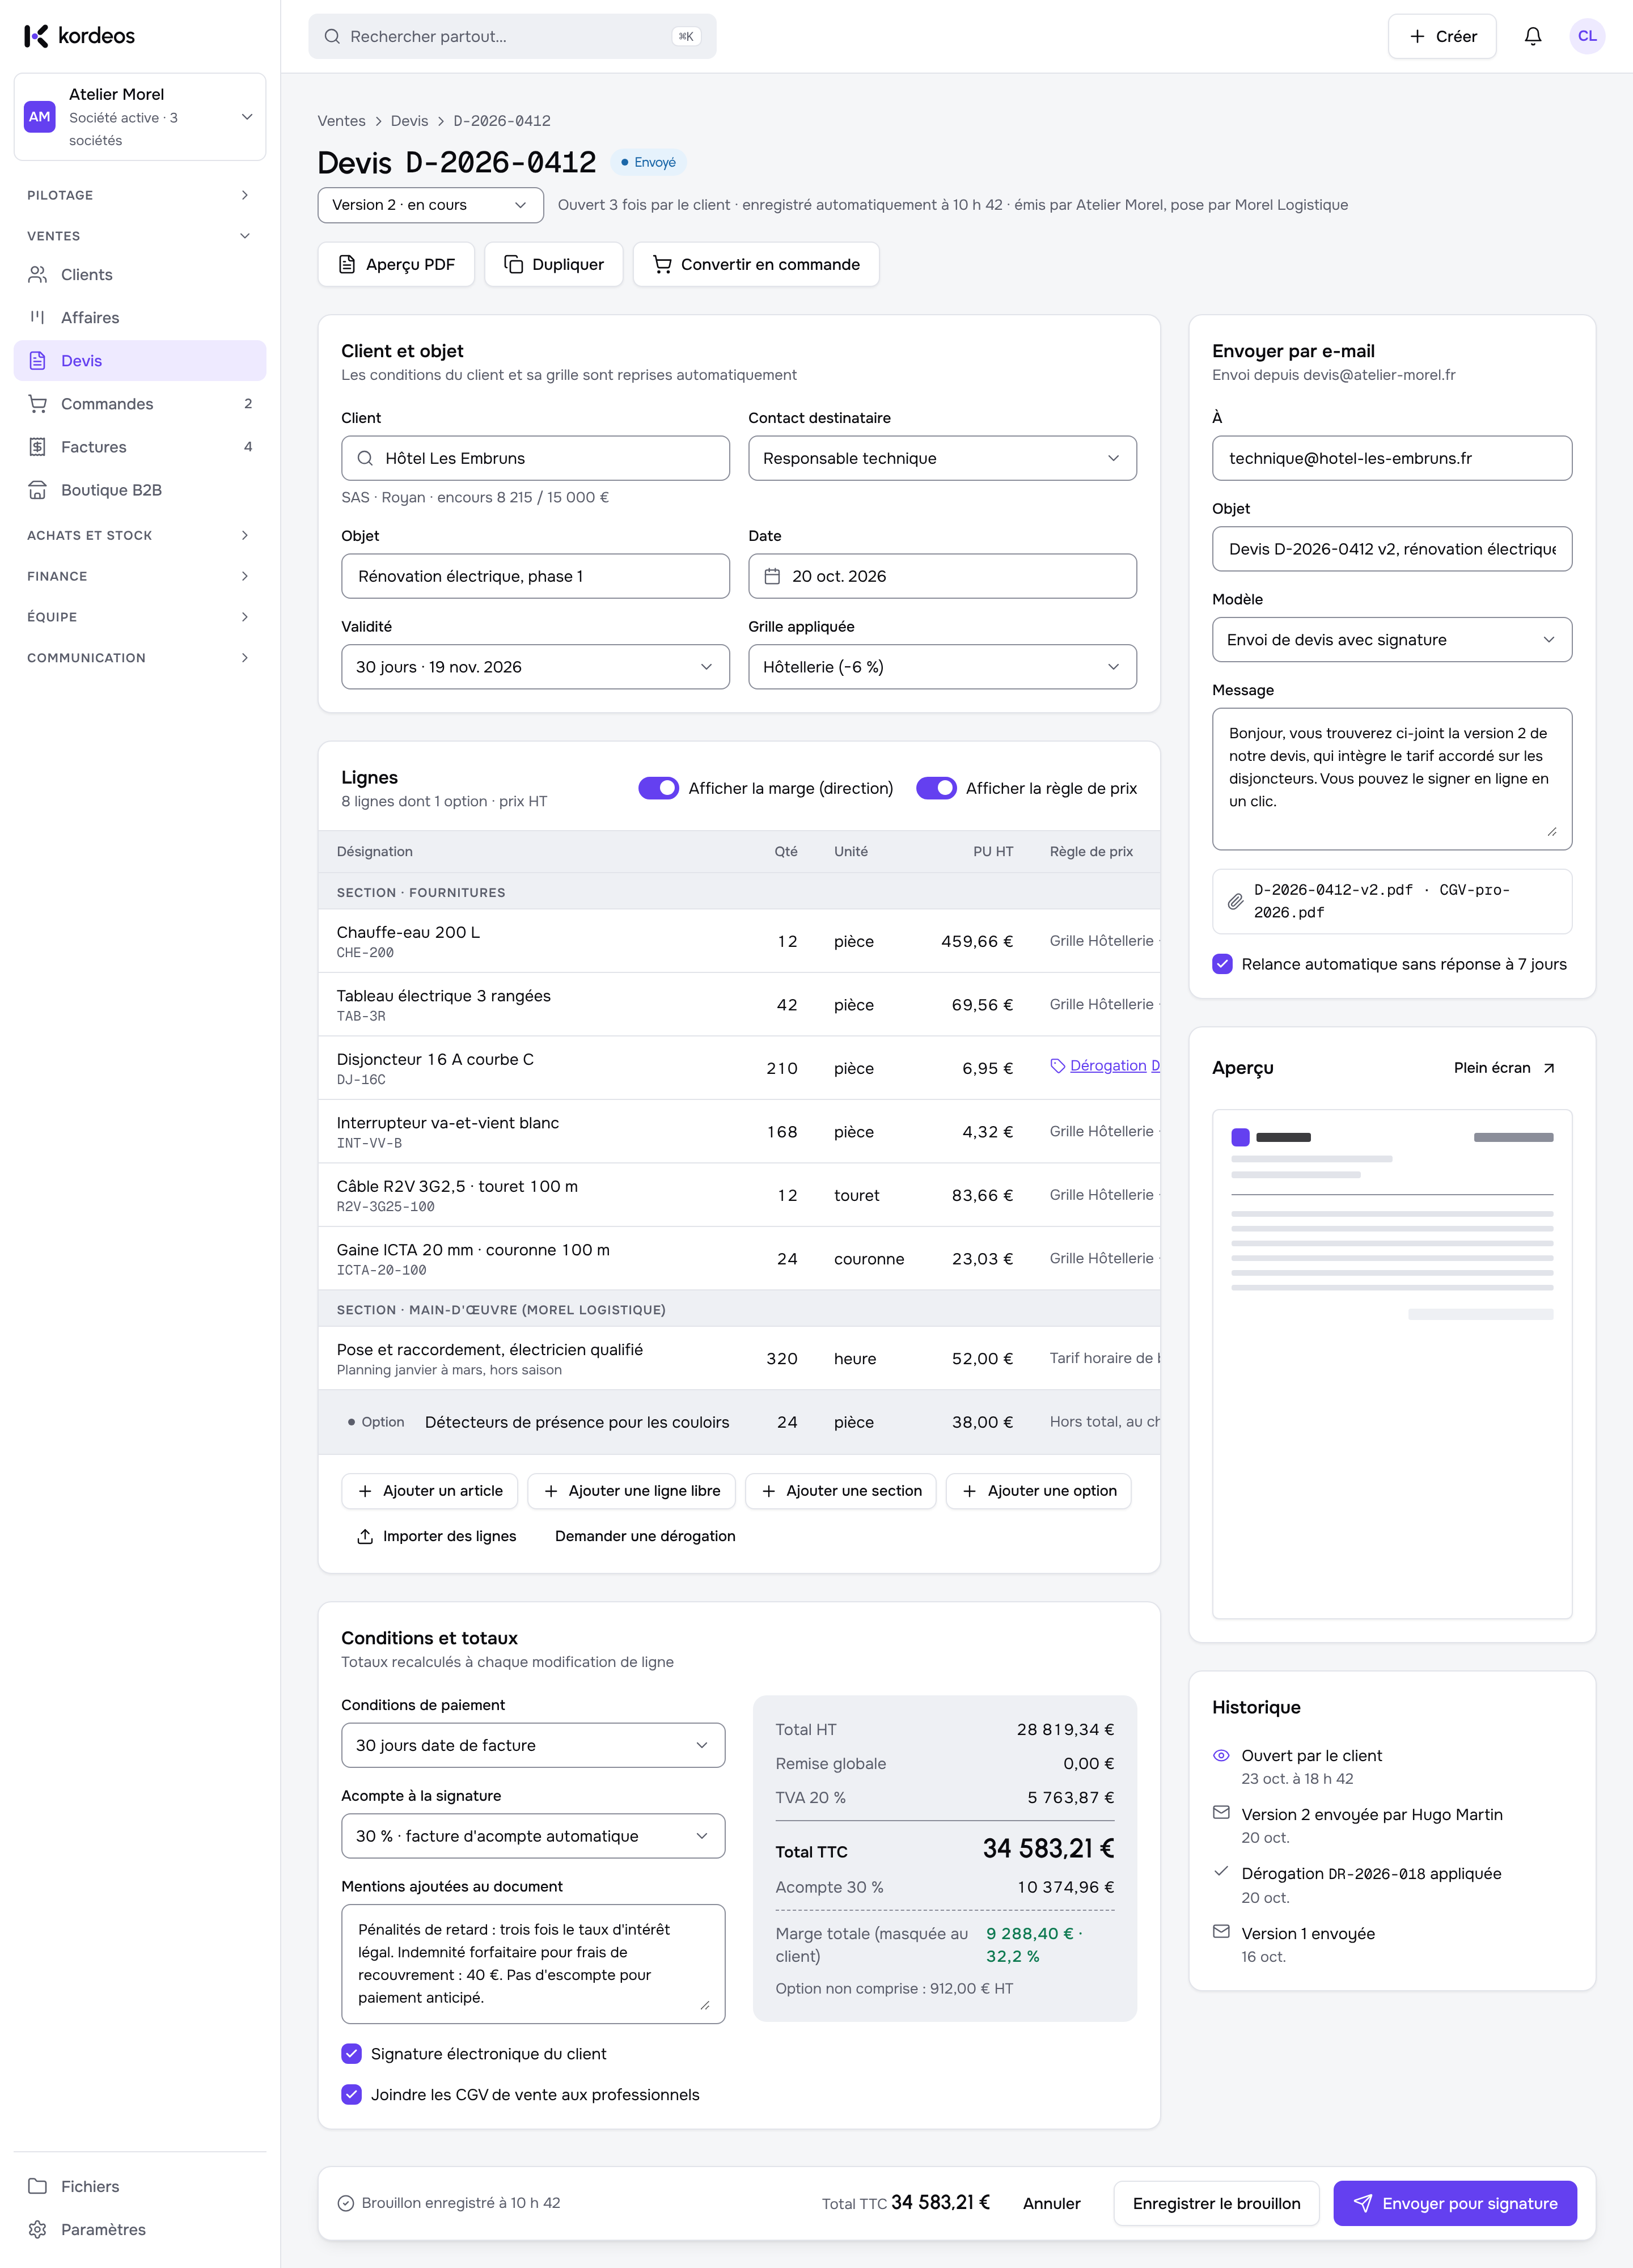This screenshot has width=1633, height=2268.
Task: Click the Affaires pipeline icon
Action: tap(38, 317)
